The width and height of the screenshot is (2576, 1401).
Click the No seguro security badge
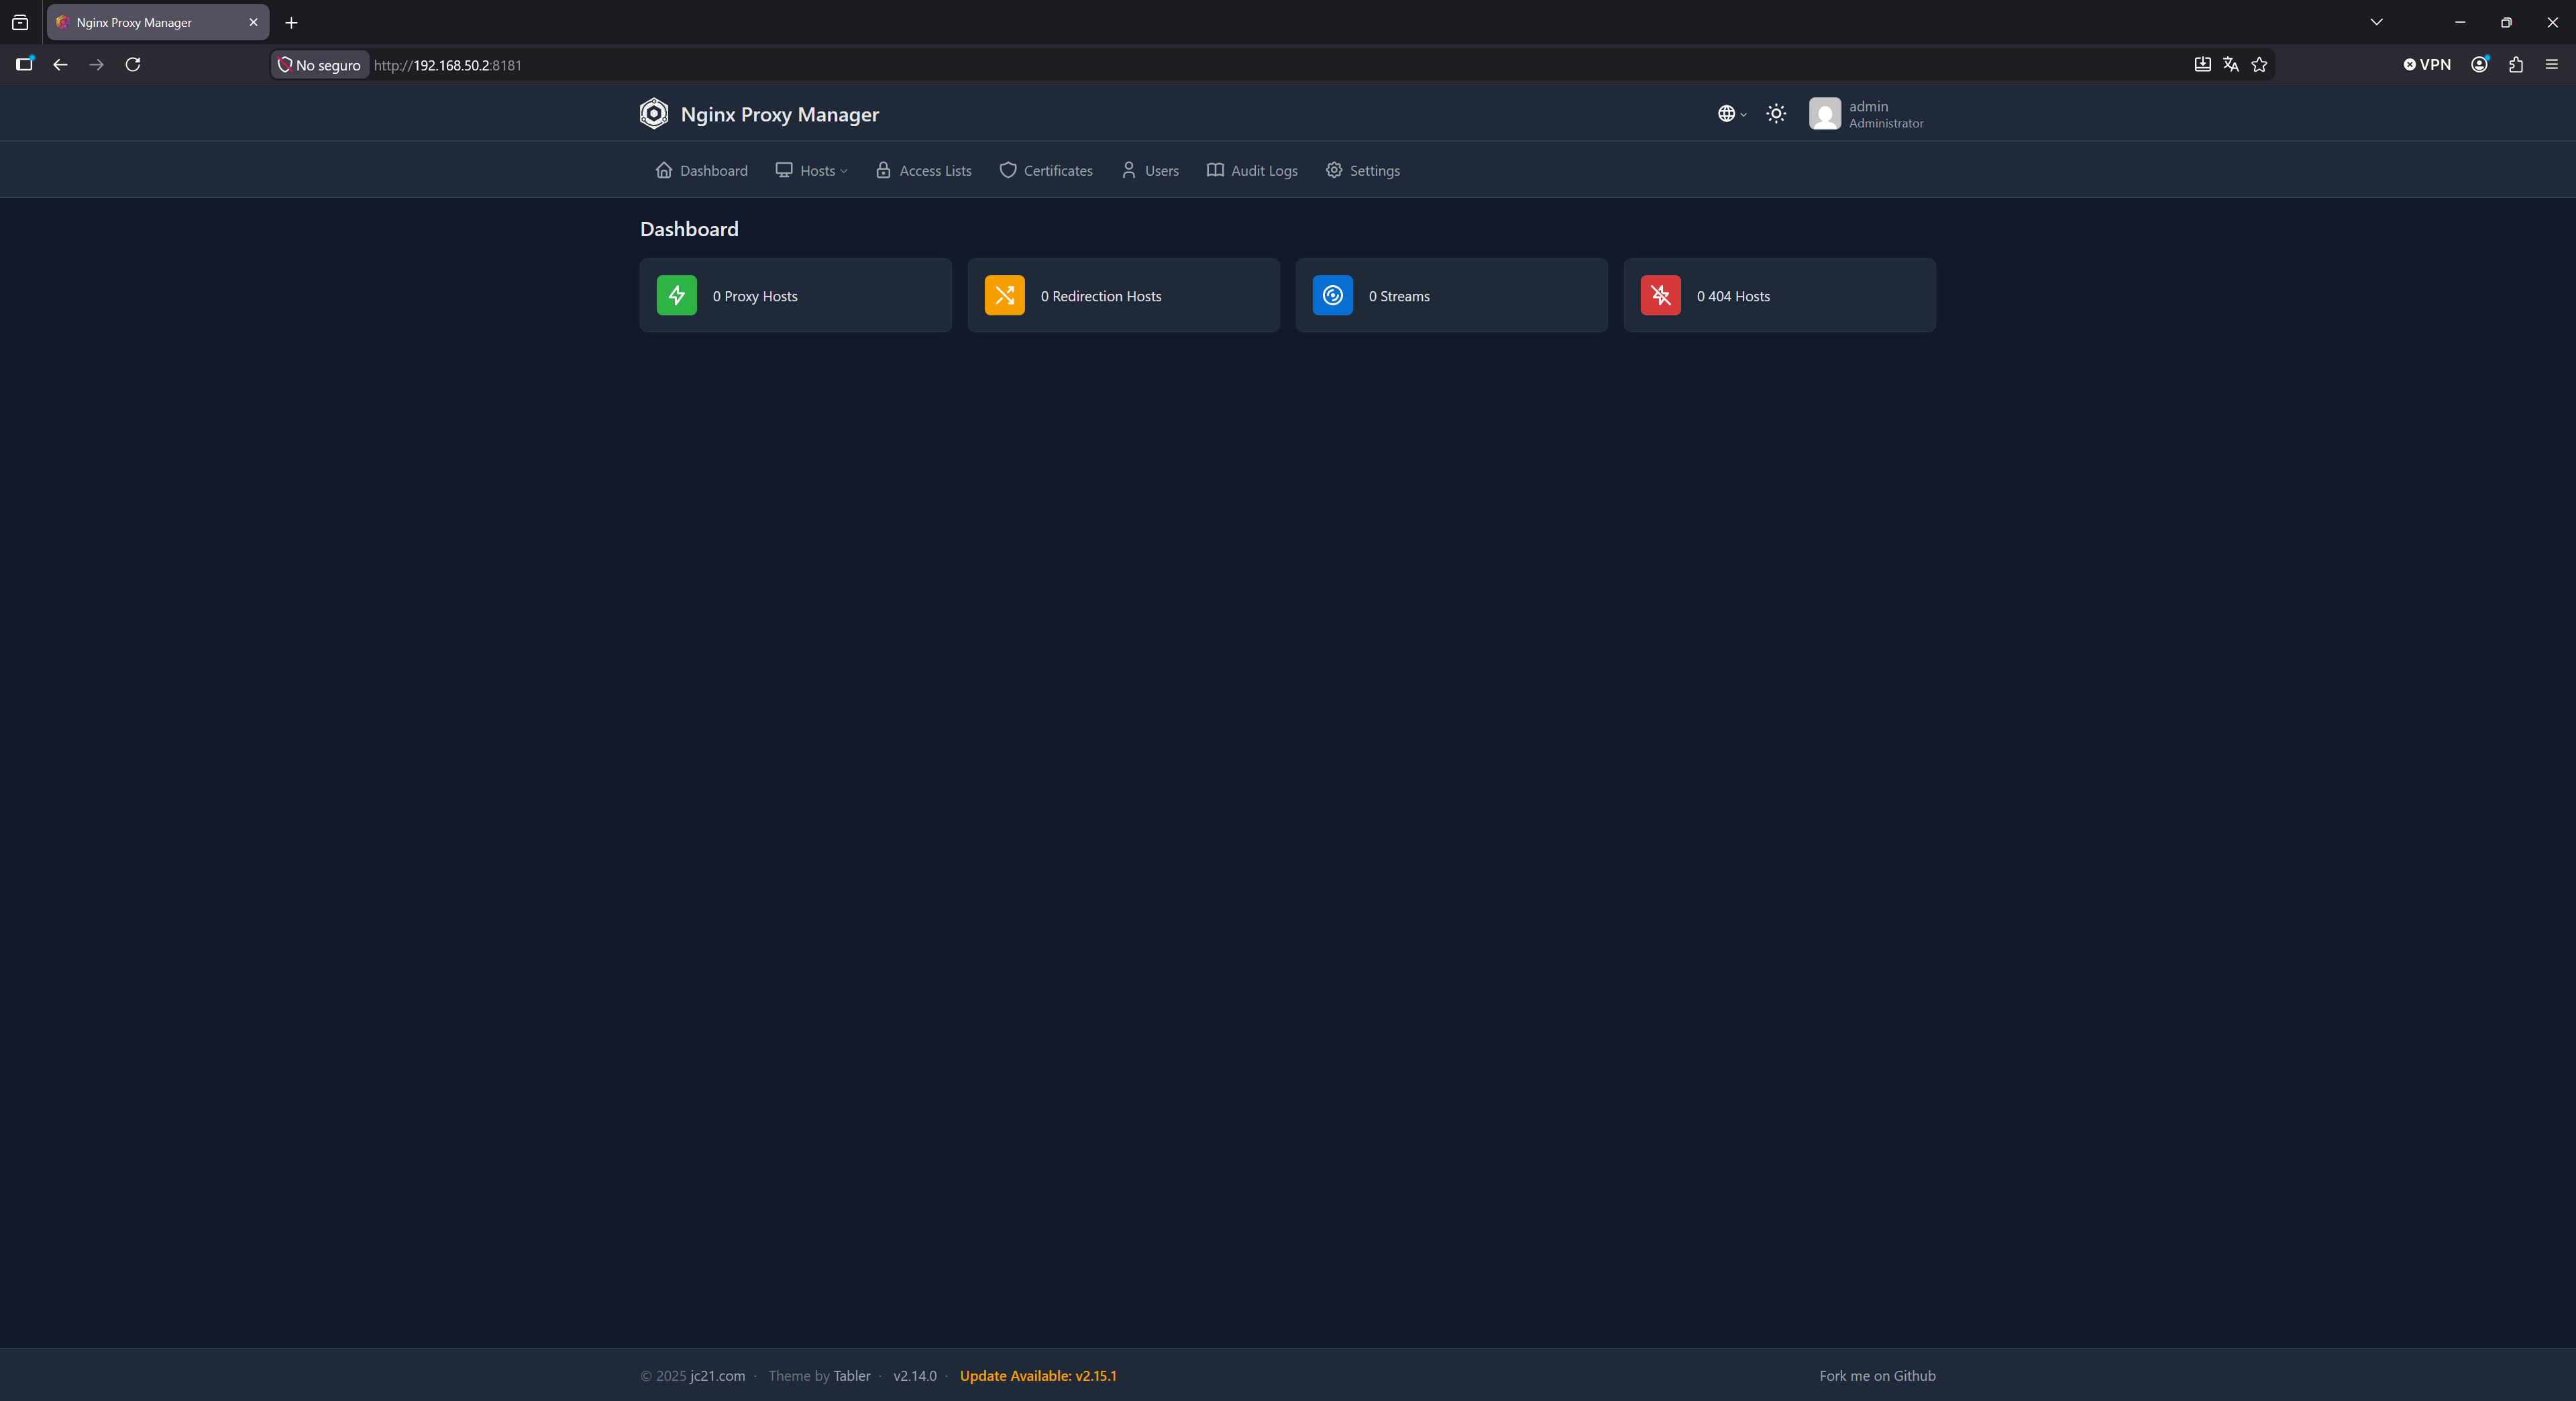point(319,65)
